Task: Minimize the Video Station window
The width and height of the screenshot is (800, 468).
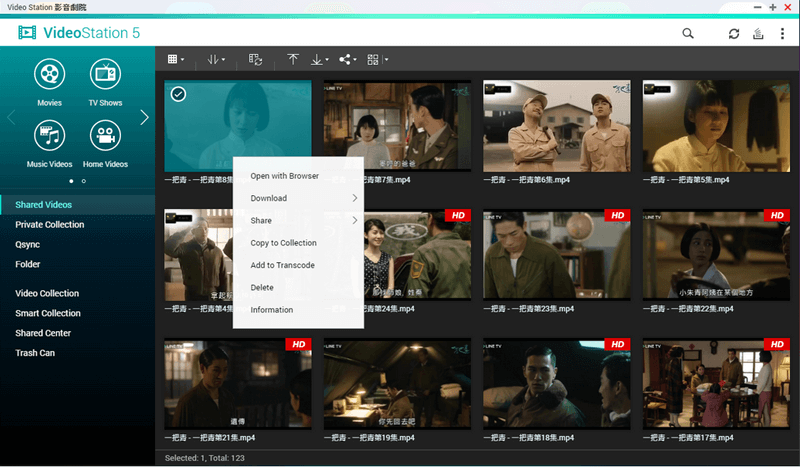Action: pos(758,7)
